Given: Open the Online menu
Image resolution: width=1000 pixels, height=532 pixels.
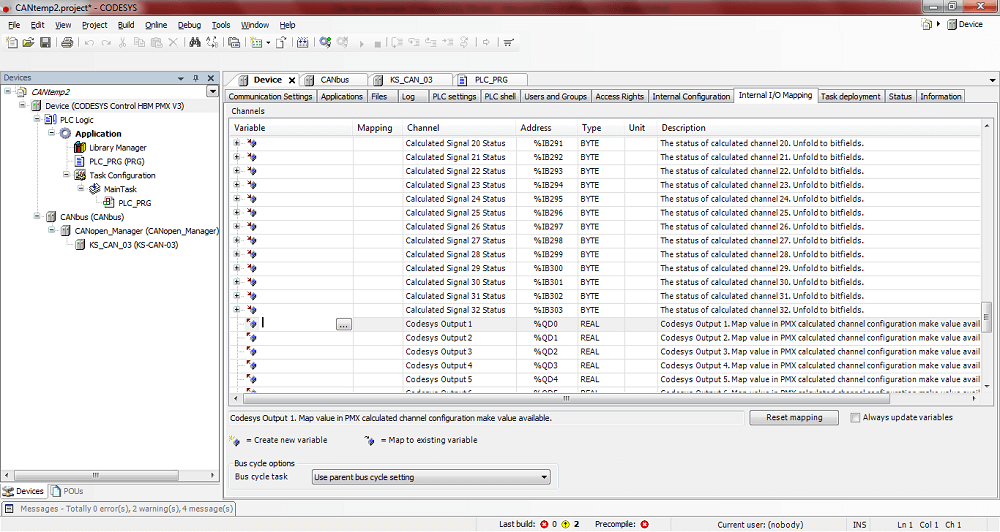Looking at the screenshot, I should click(x=156, y=25).
